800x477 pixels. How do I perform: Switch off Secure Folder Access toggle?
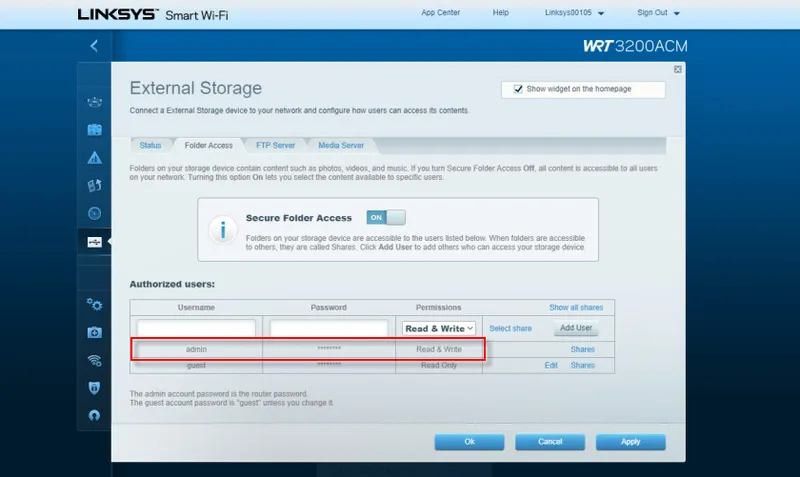(x=386, y=217)
